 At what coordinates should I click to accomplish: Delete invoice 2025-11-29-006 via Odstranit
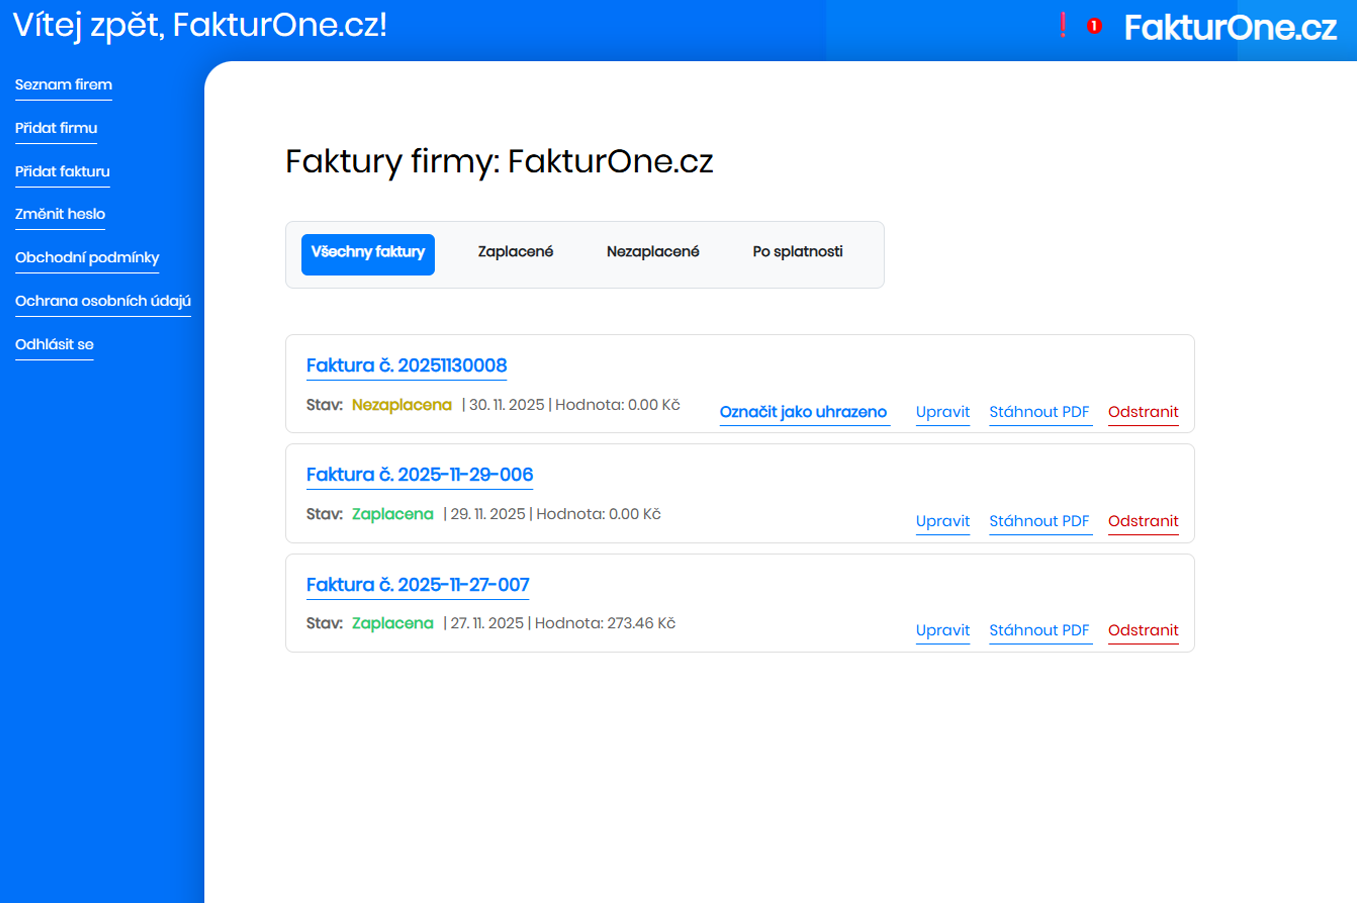click(1143, 521)
